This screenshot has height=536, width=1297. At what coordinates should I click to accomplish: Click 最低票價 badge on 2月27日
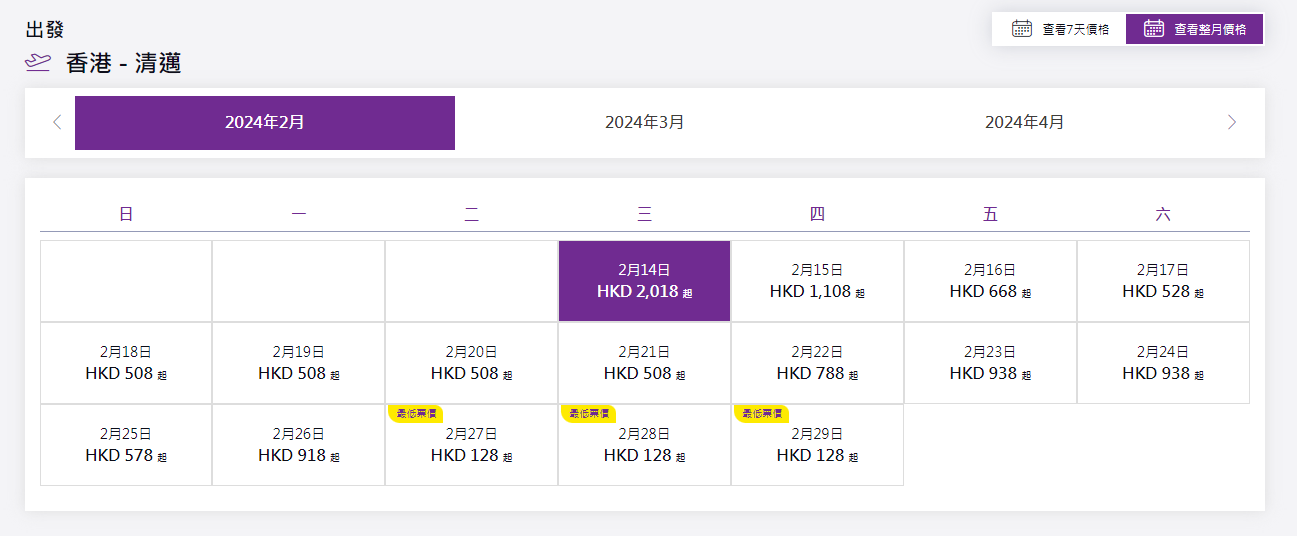[414, 413]
